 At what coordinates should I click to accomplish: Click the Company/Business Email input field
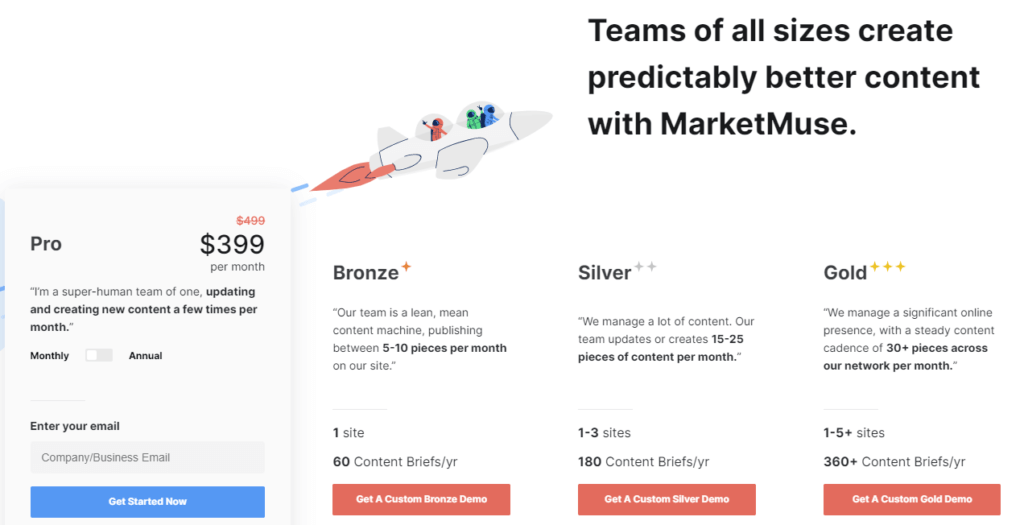[x=148, y=457]
